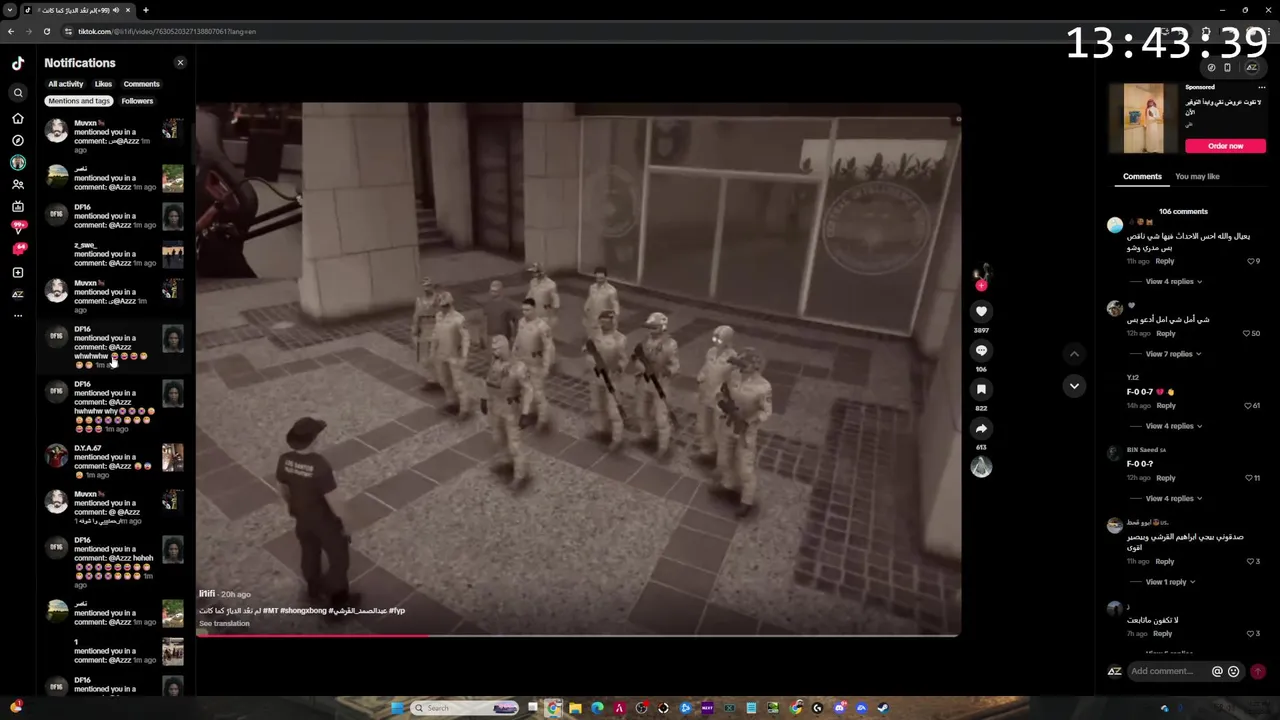Click the taskbar Search box
The image size is (1280, 720).
(x=466, y=708)
